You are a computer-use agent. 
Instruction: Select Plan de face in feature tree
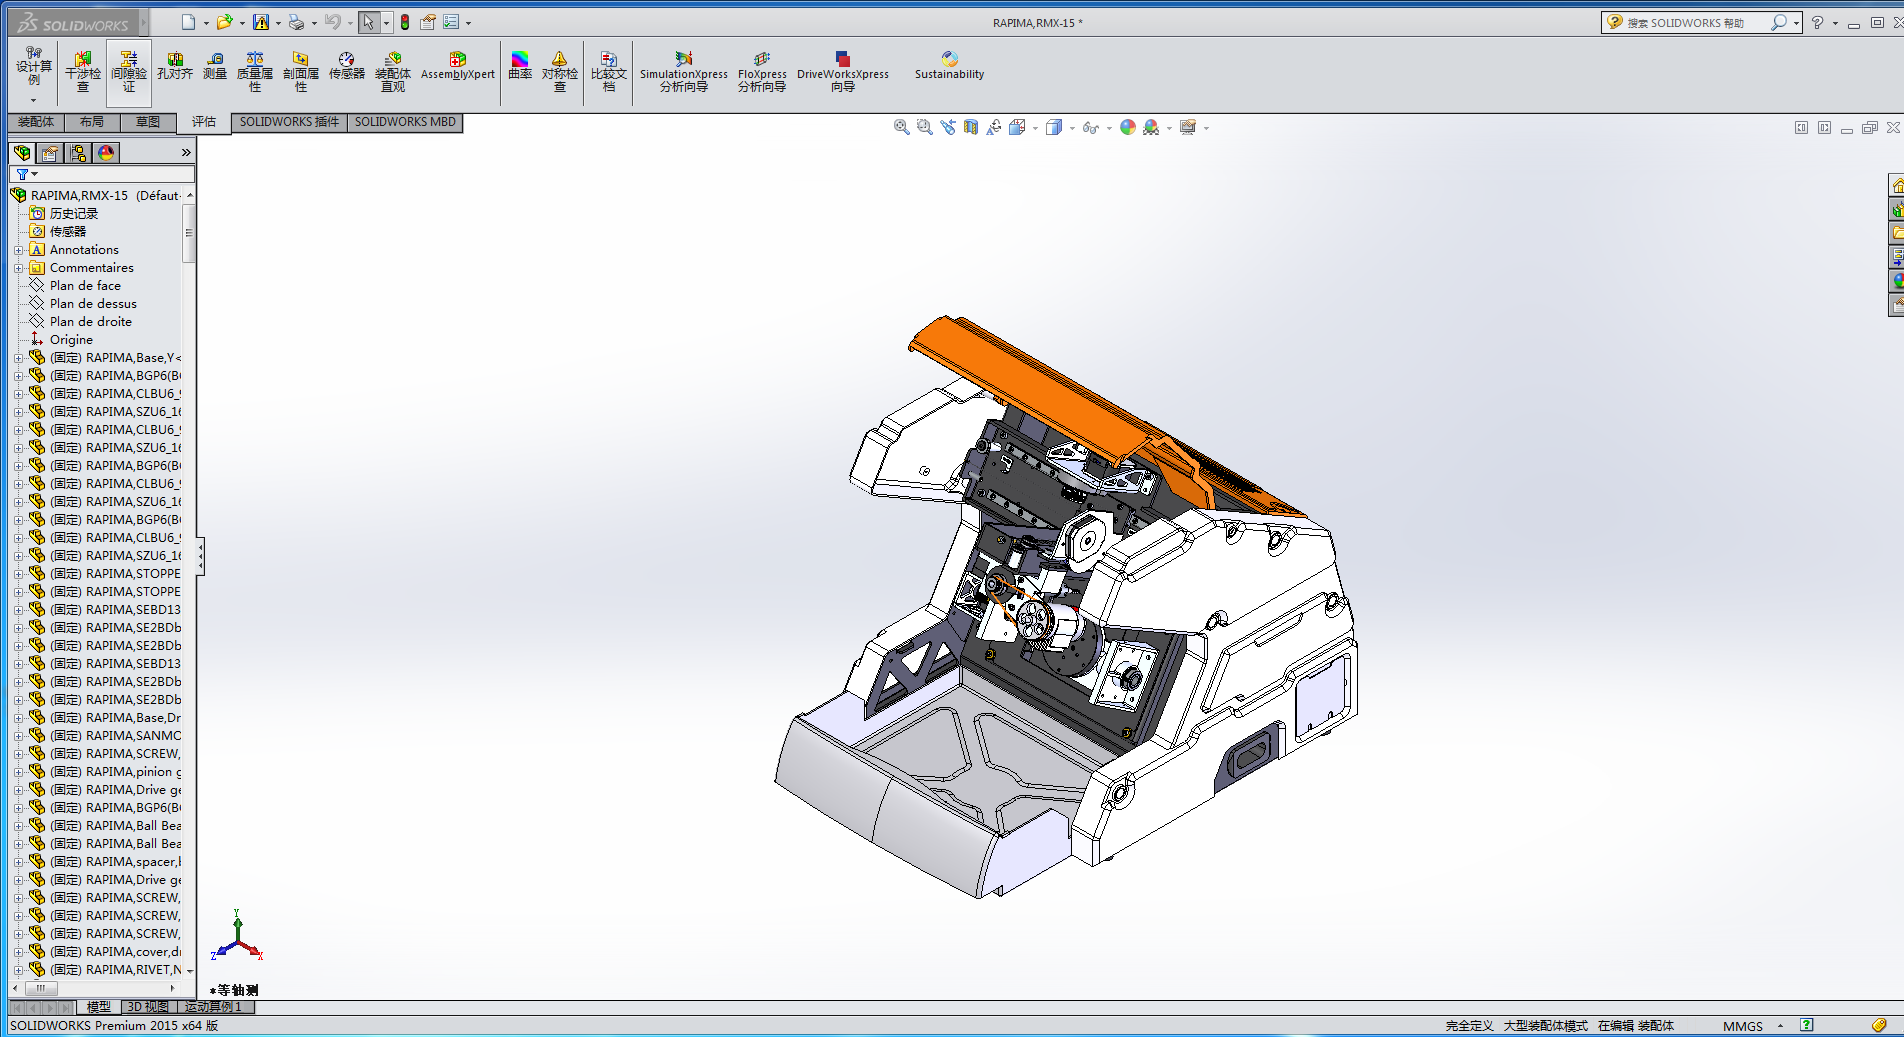tap(85, 286)
